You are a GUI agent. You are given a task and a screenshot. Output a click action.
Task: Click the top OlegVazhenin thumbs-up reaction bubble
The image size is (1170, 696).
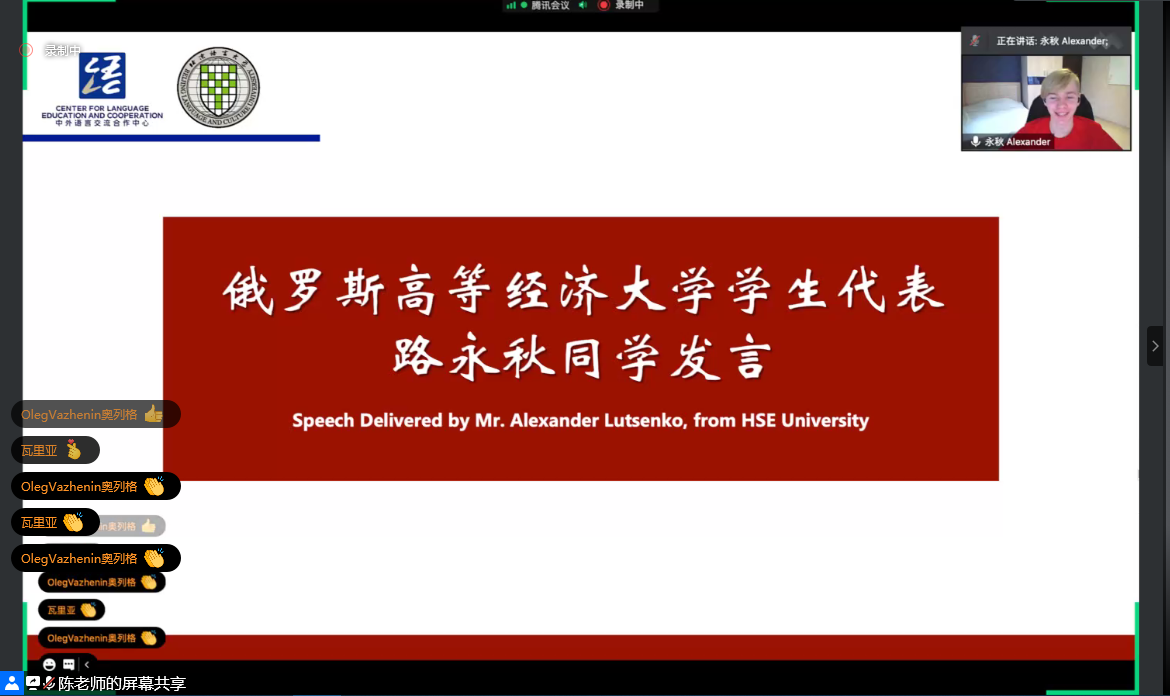click(x=95, y=414)
